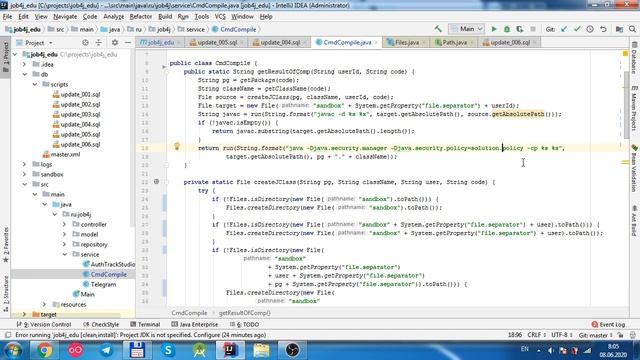Run the Main configuration with green play

coord(494,29)
